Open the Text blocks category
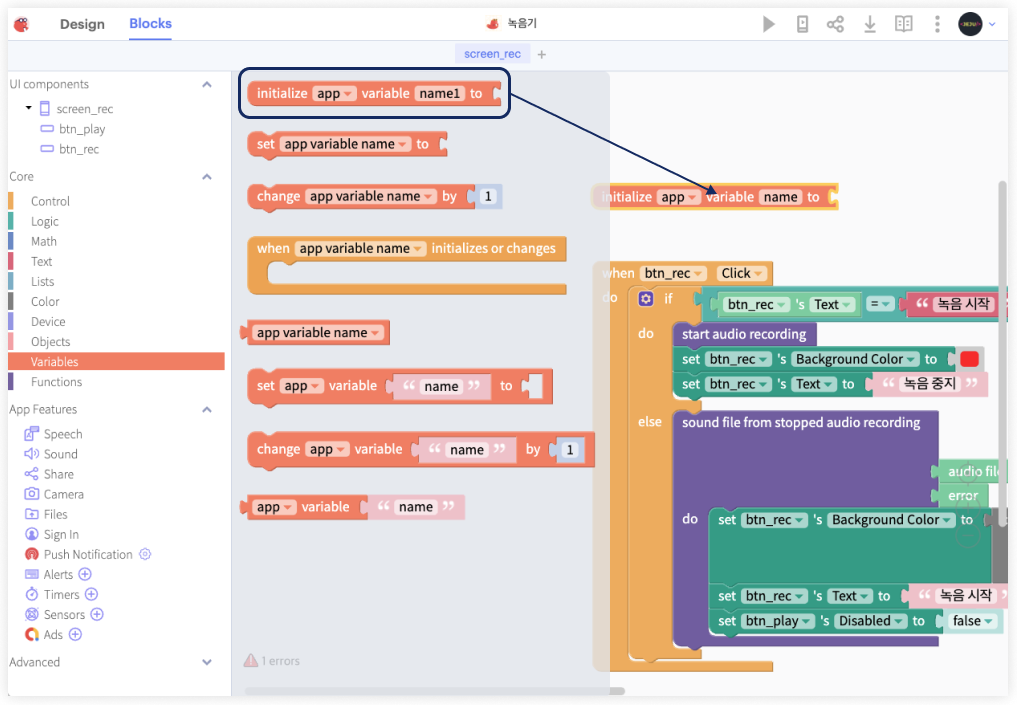This screenshot has width=1017, height=705. 42,261
